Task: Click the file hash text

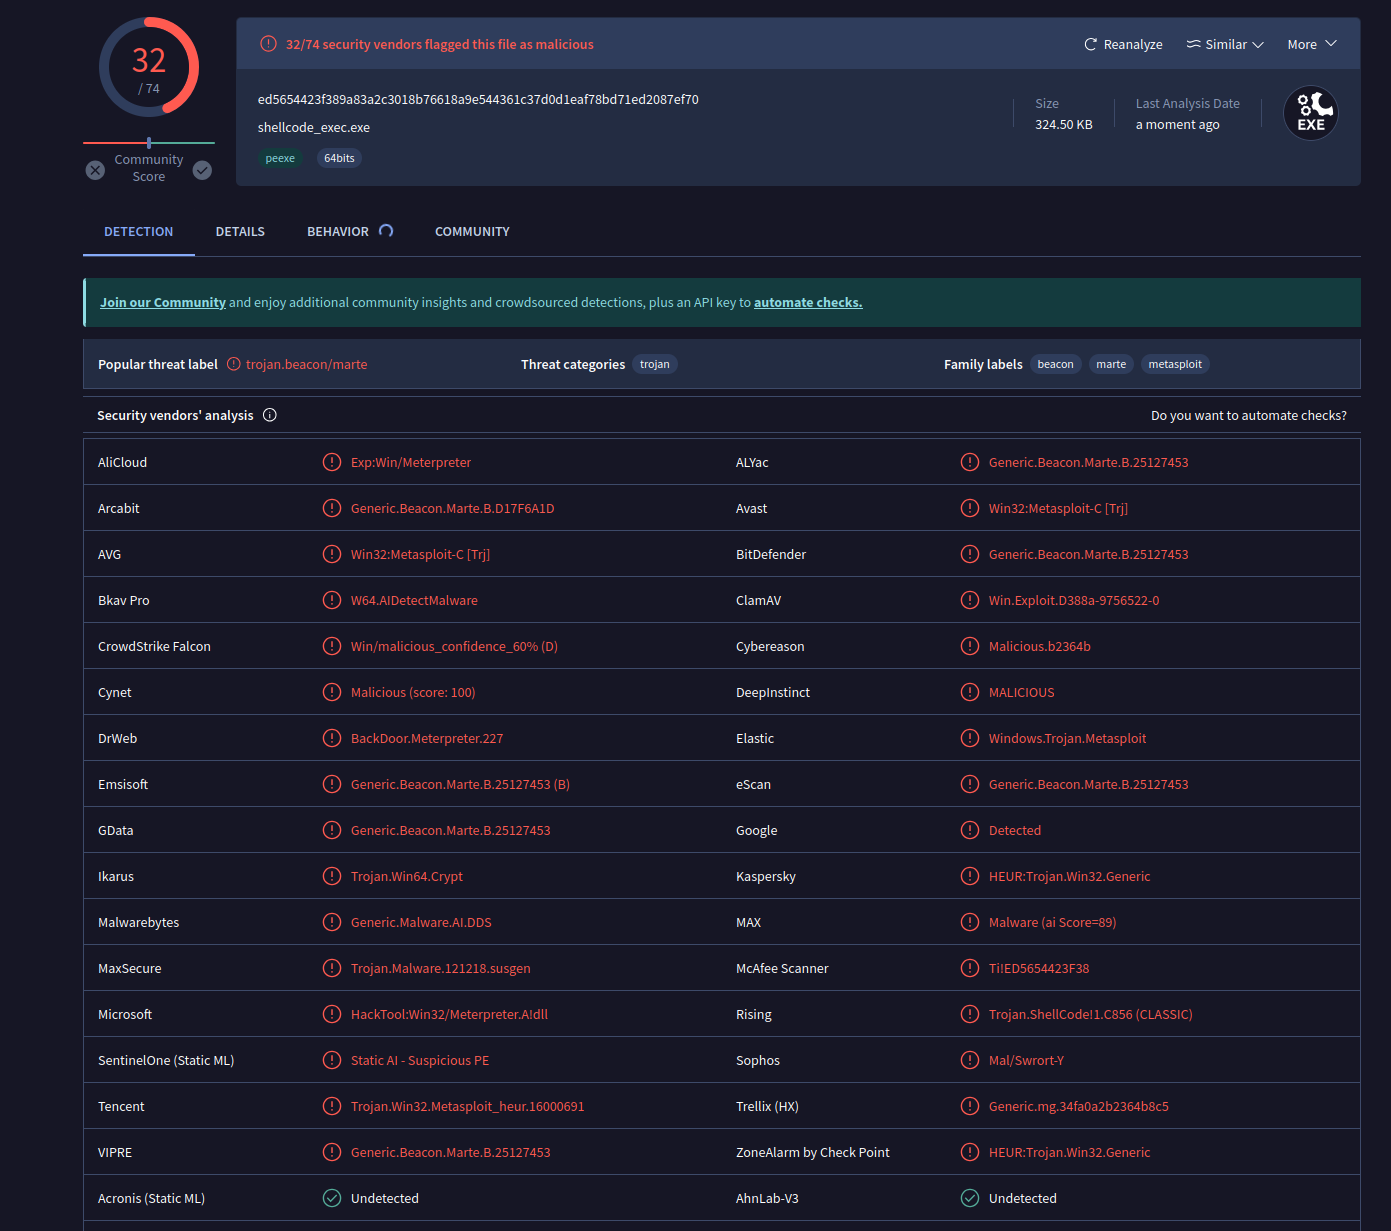Action: point(478,99)
